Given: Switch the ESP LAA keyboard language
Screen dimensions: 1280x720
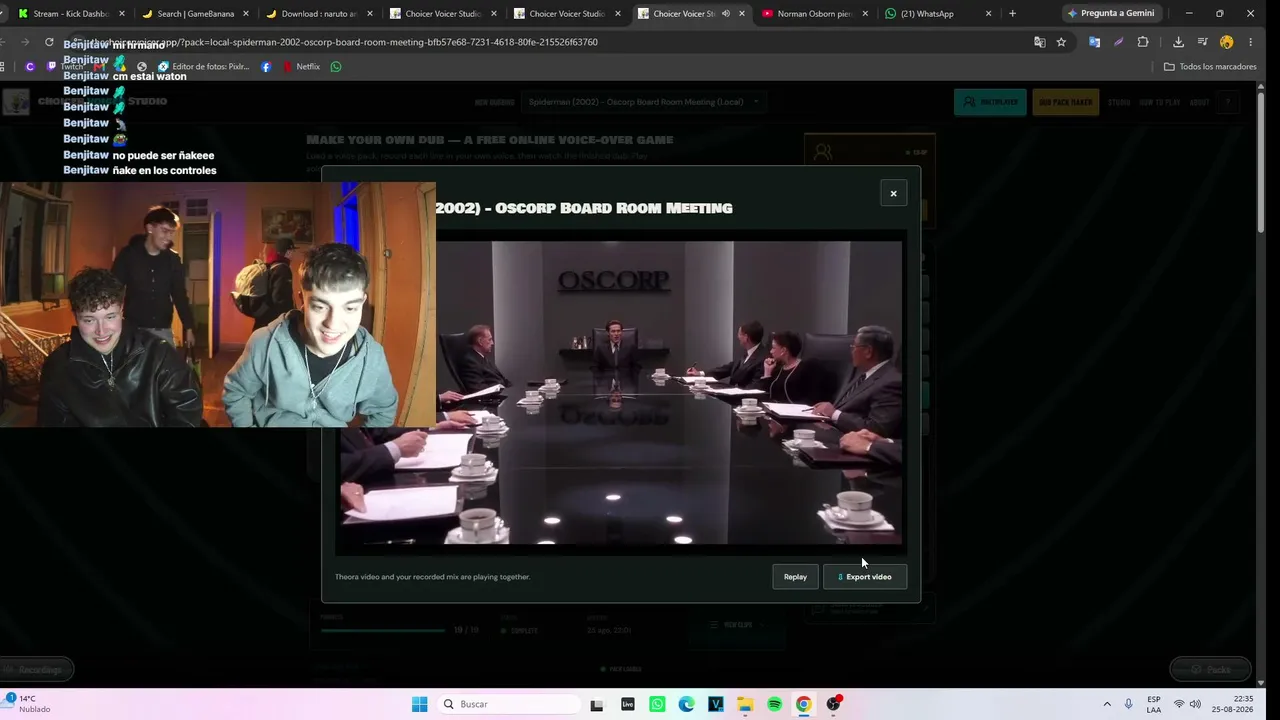Looking at the screenshot, I should [1154, 704].
